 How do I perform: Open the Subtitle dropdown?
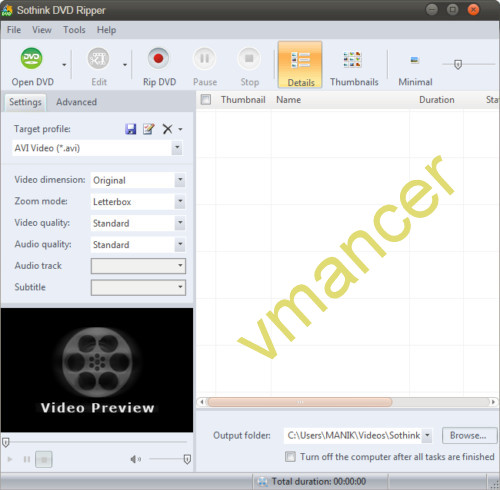pyautogui.click(x=138, y=287)
